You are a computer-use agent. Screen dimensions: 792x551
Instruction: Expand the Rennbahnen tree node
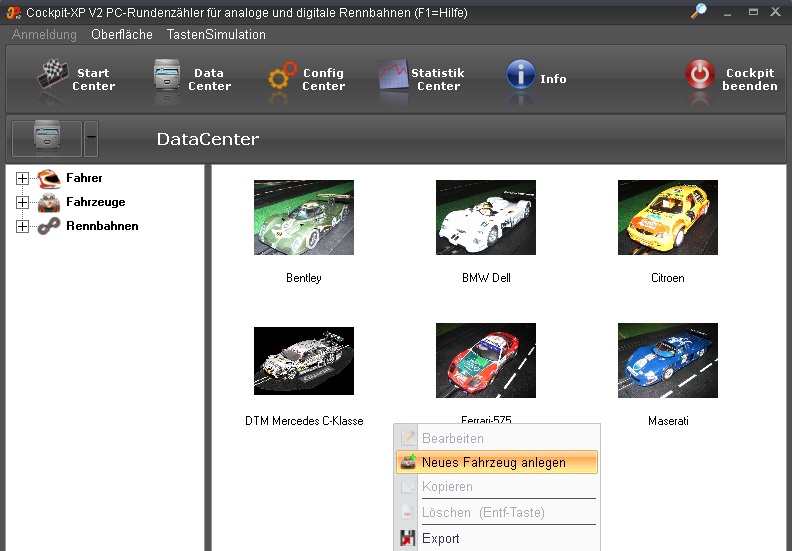coord(22,226)
